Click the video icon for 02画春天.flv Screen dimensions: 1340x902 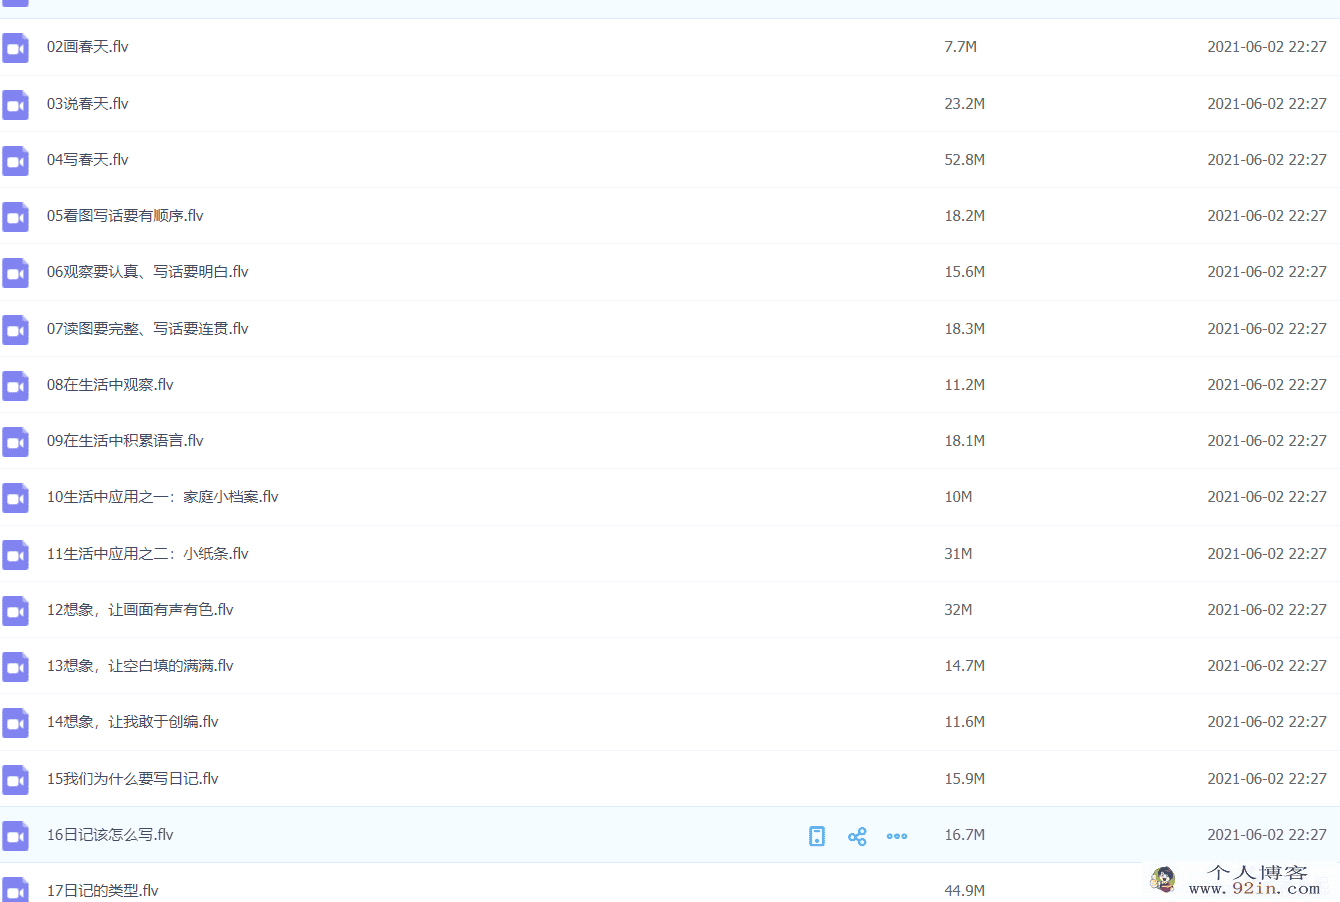point(15,48)
